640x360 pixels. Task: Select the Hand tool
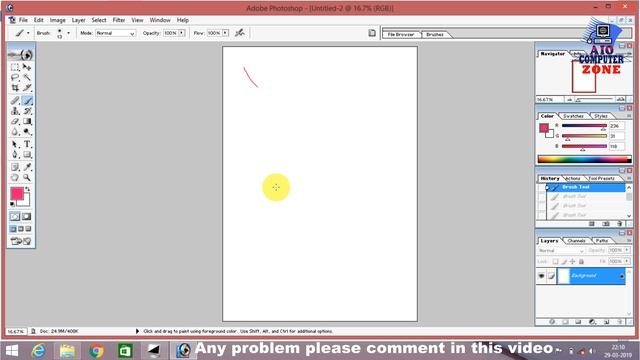coord(15,178)
